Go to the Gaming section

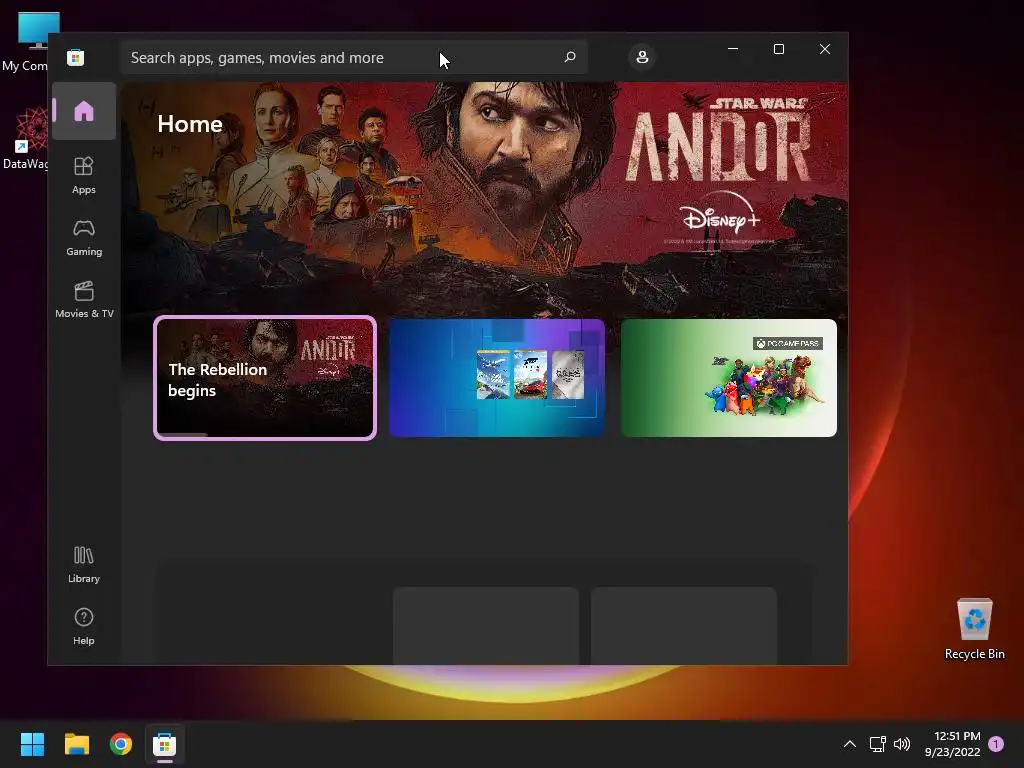coord(84,238)
